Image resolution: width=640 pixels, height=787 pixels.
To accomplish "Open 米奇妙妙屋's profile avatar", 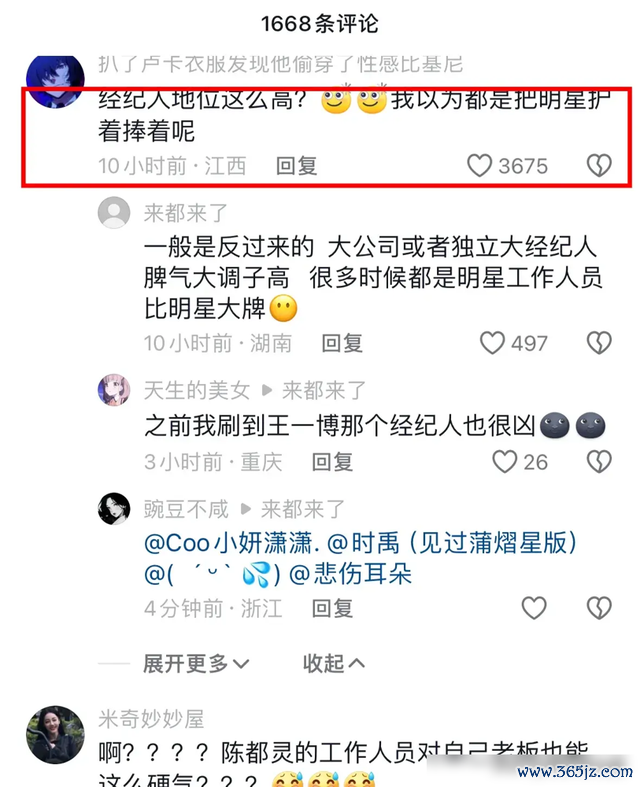I will coord(55,735).
